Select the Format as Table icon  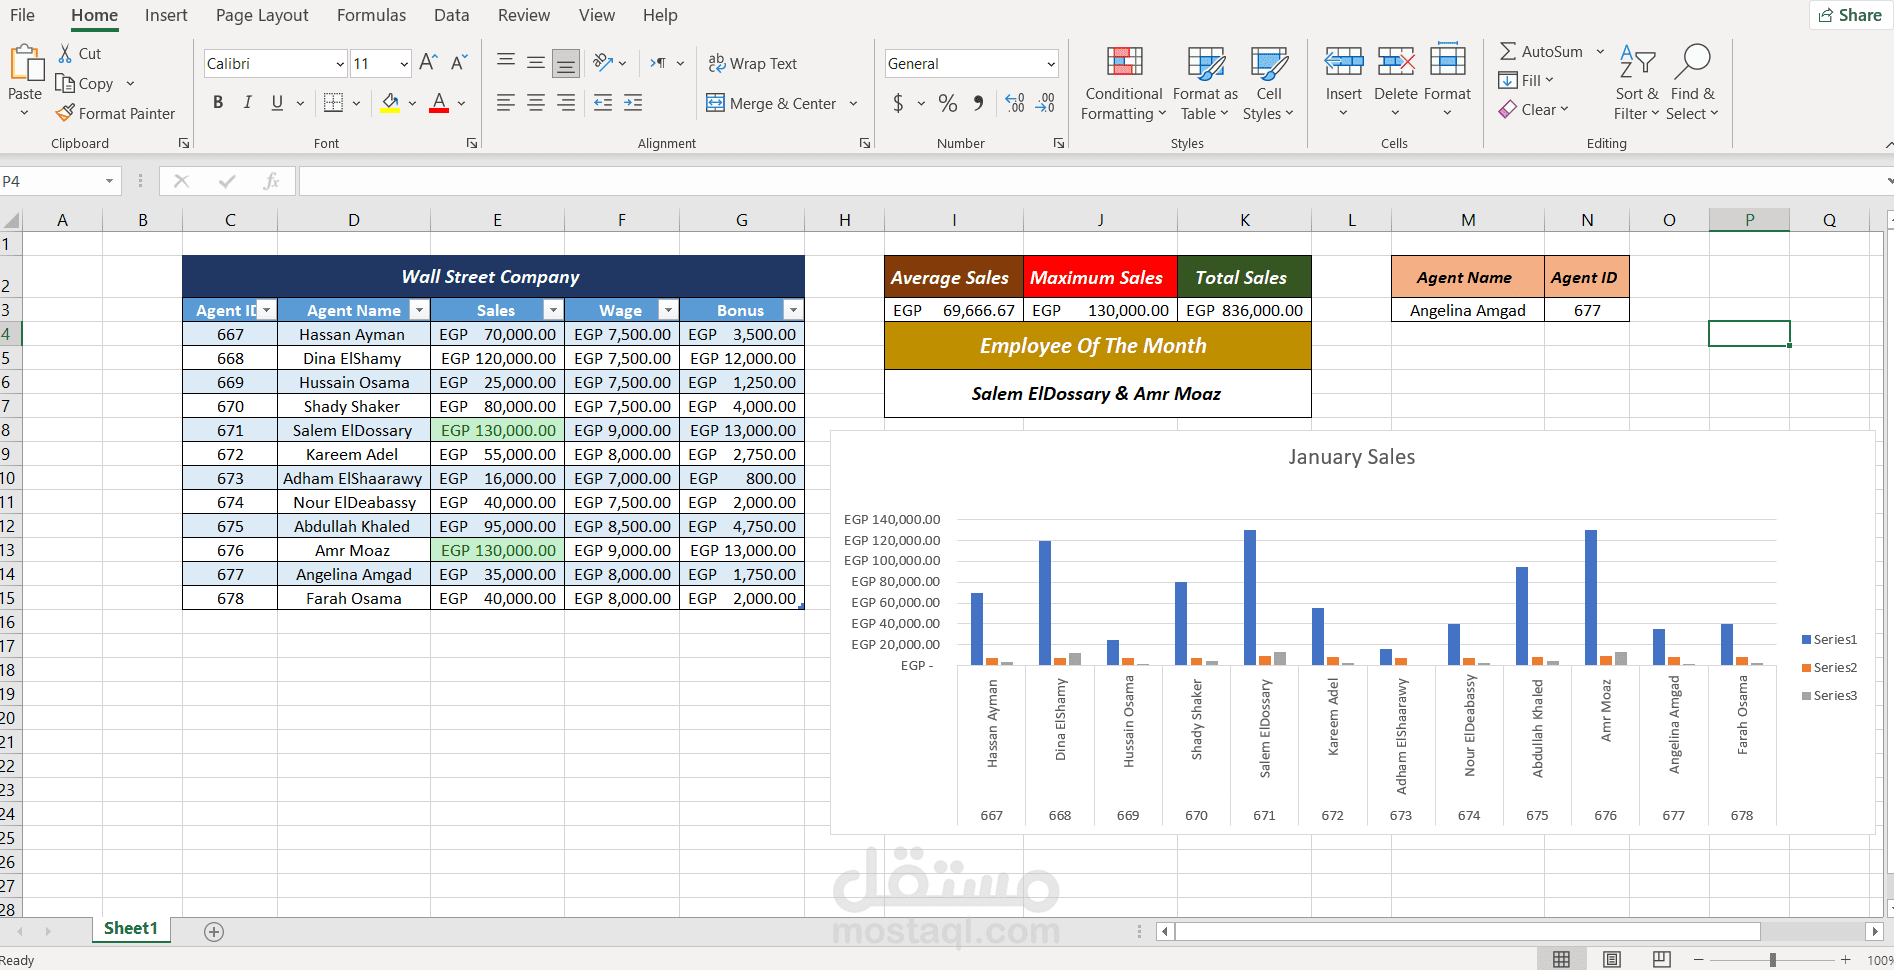(1204, 82)
